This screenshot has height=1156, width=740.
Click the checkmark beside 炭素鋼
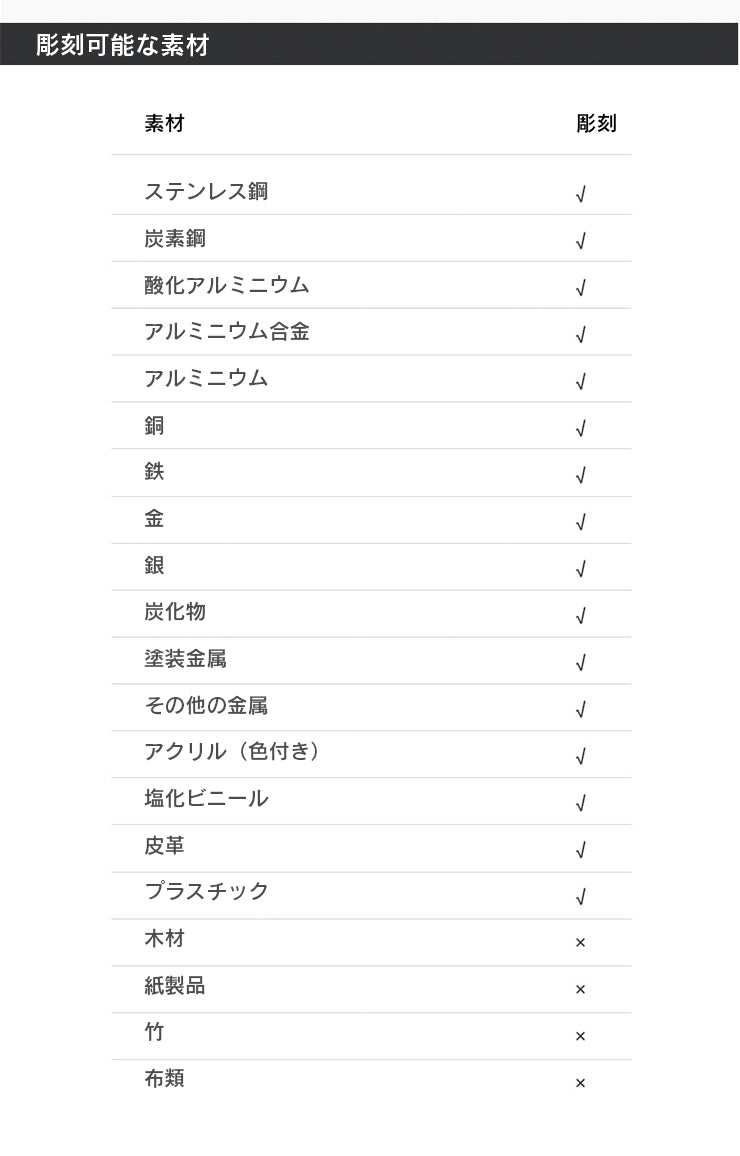580,241
